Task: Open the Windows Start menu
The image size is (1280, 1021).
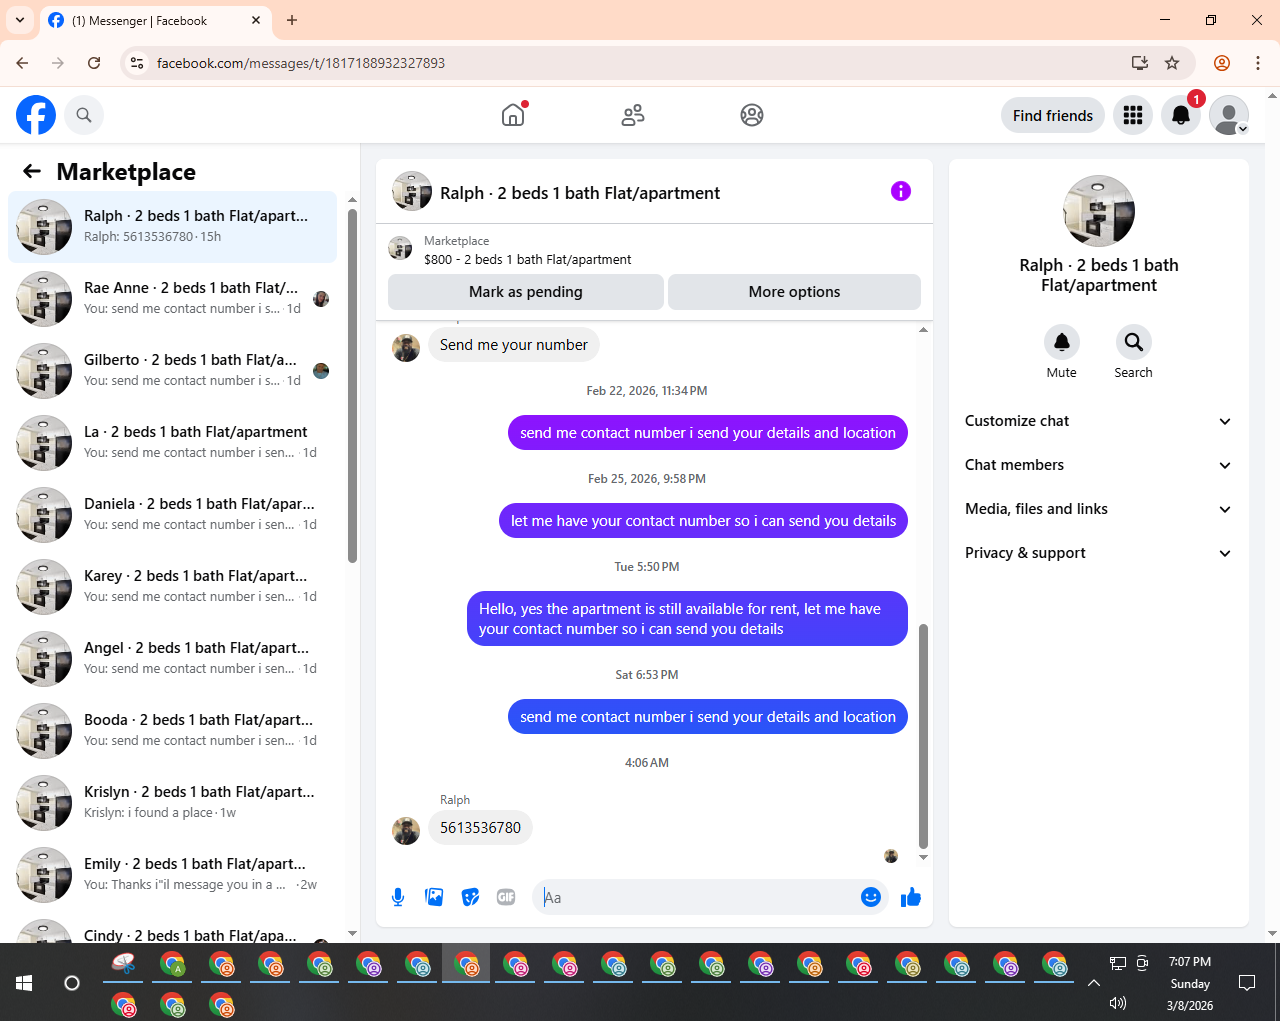Action: coord(24,982)
